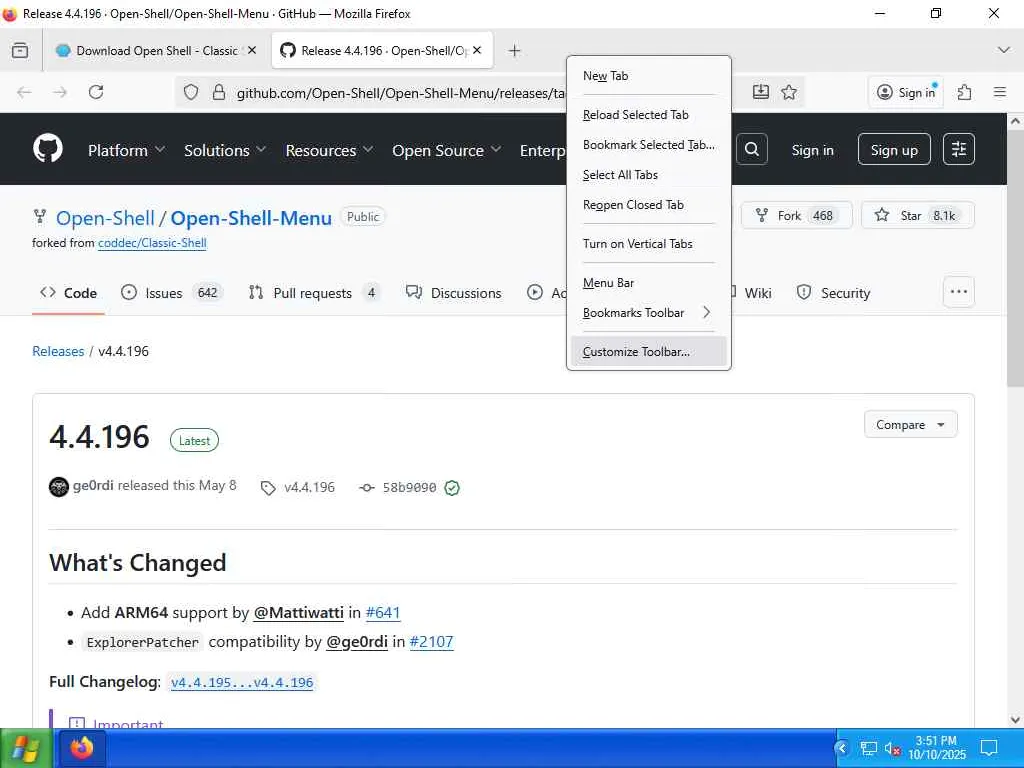Click the network tray icon
Screen dimensions: 1024x768
pos(868,748)
